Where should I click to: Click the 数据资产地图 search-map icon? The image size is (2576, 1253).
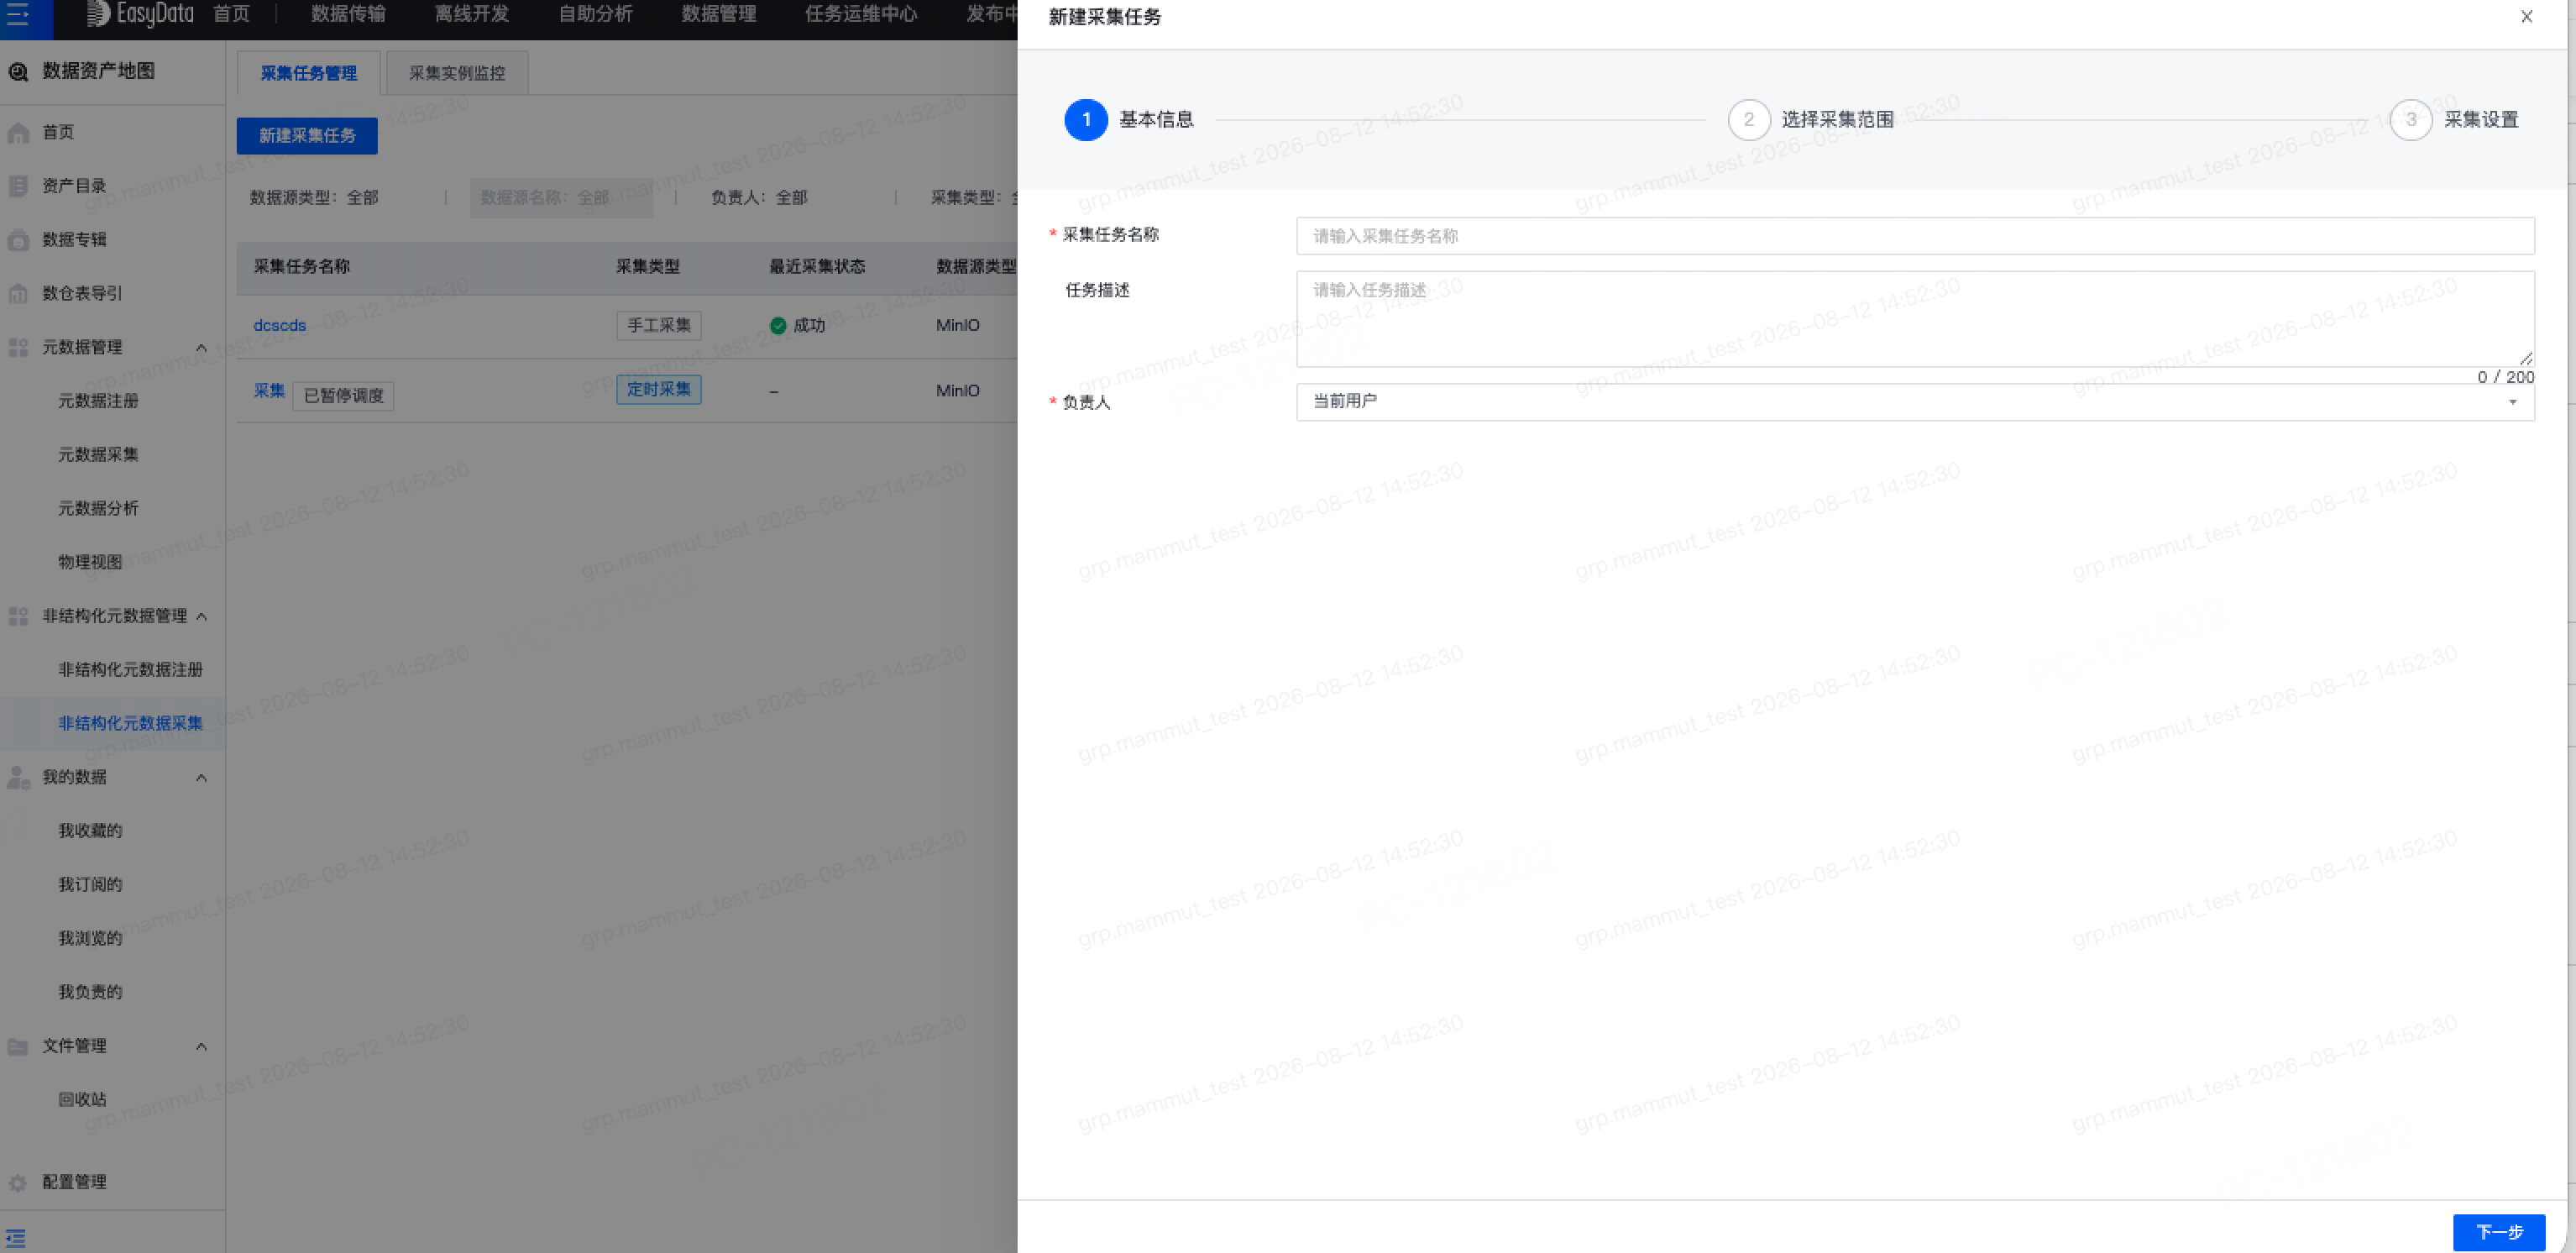click(18, 72)
